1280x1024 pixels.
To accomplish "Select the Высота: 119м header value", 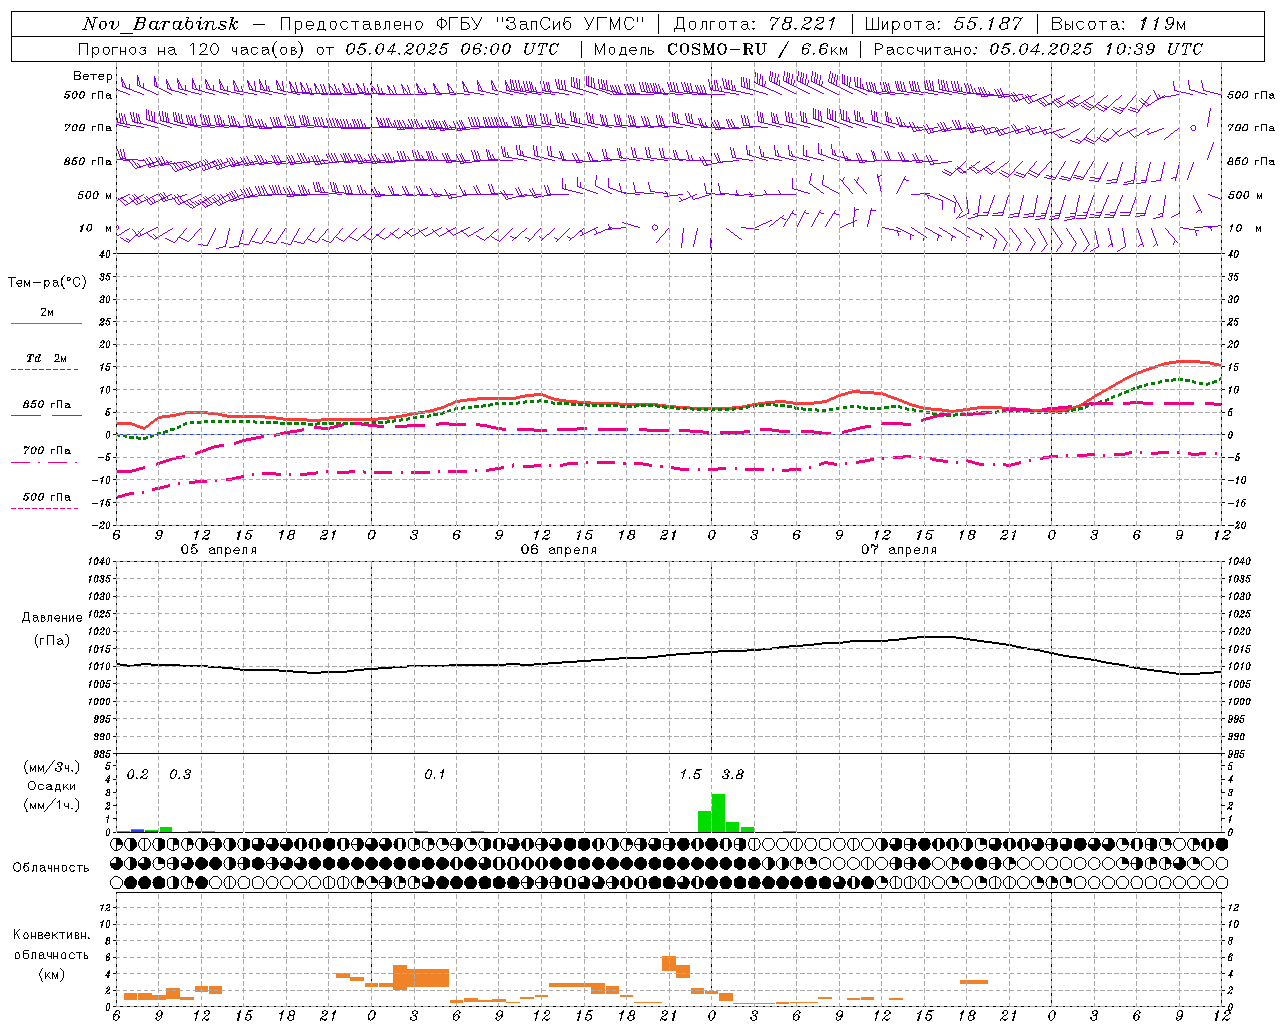I will (x=1119, y=24).
